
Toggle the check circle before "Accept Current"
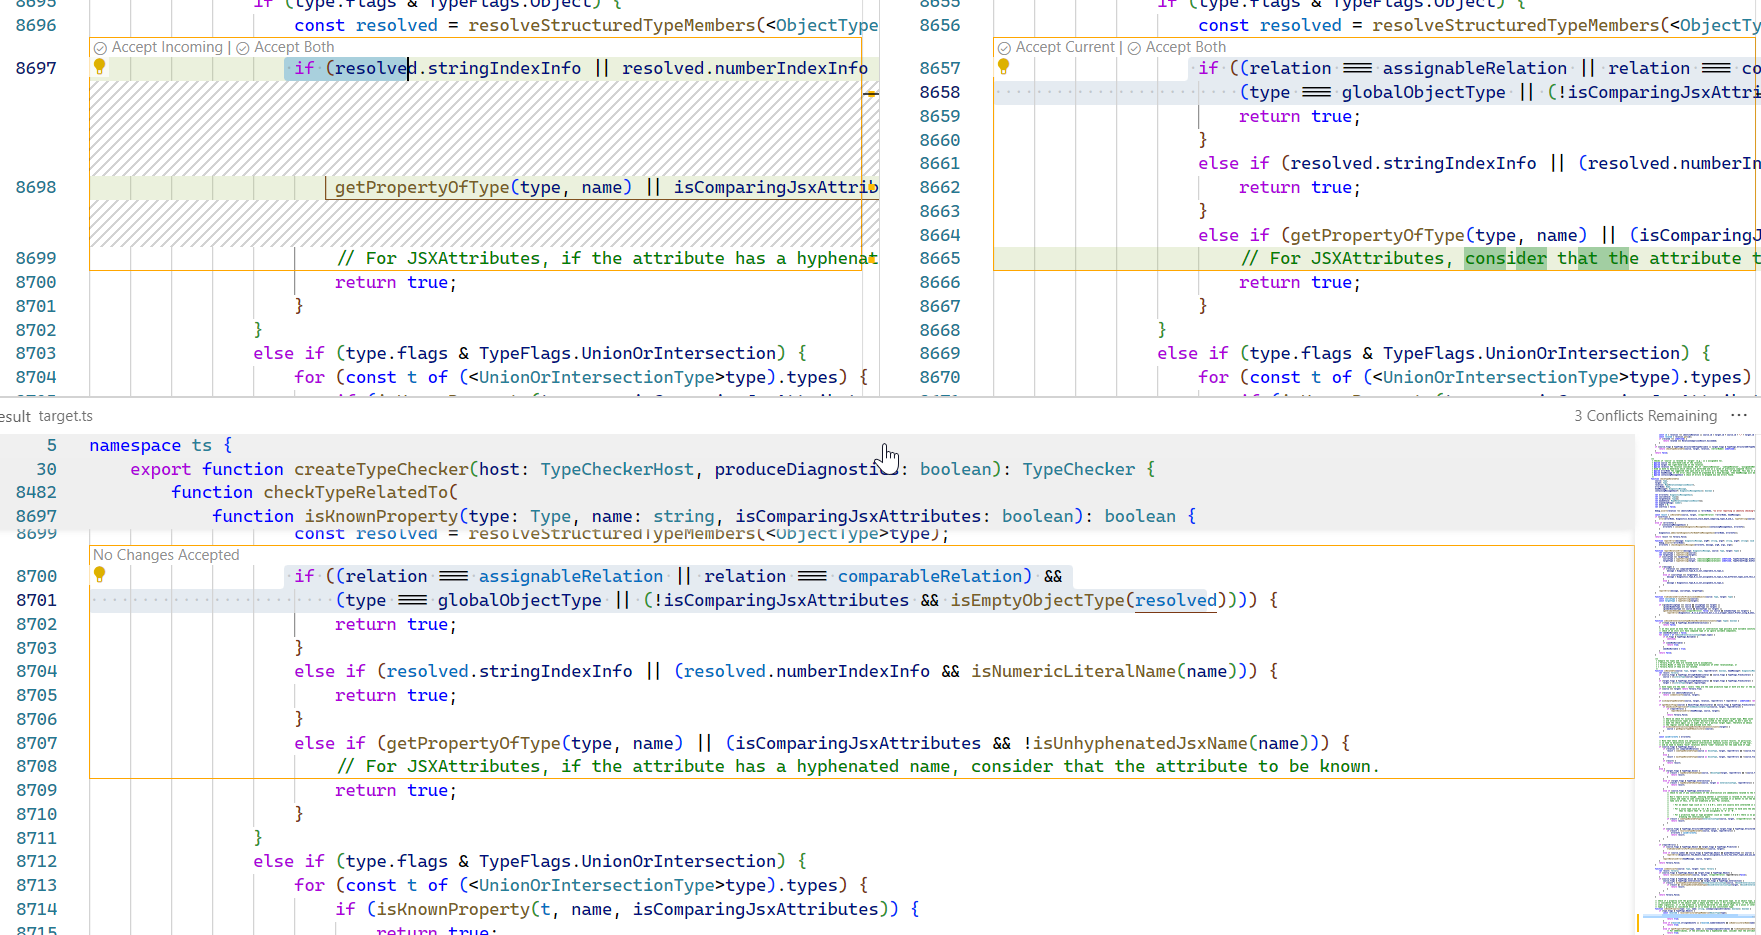(1003, 47)
